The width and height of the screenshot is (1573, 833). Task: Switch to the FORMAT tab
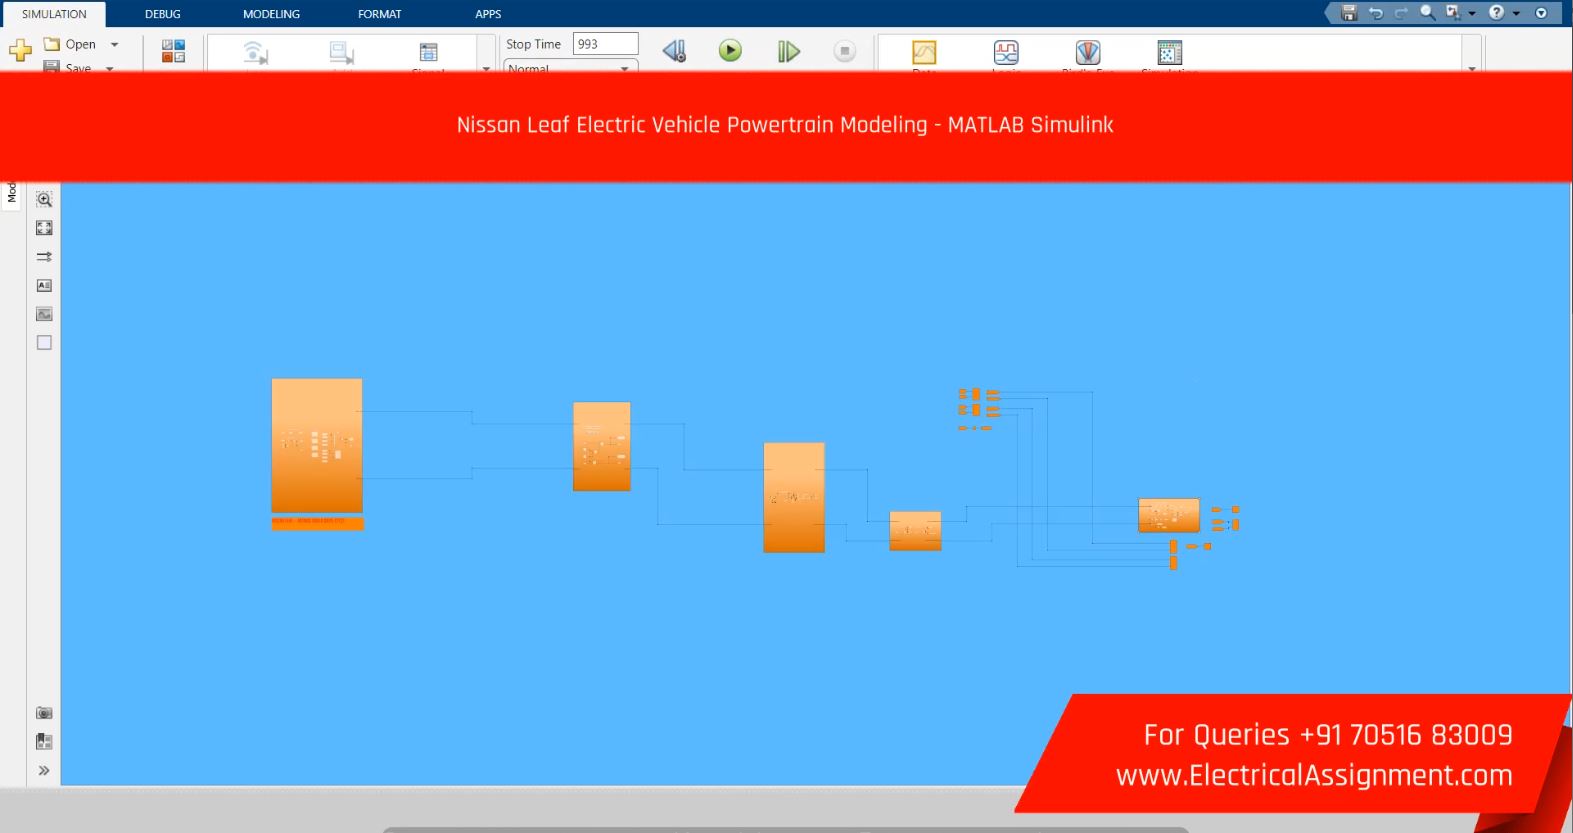pos(380,14)
